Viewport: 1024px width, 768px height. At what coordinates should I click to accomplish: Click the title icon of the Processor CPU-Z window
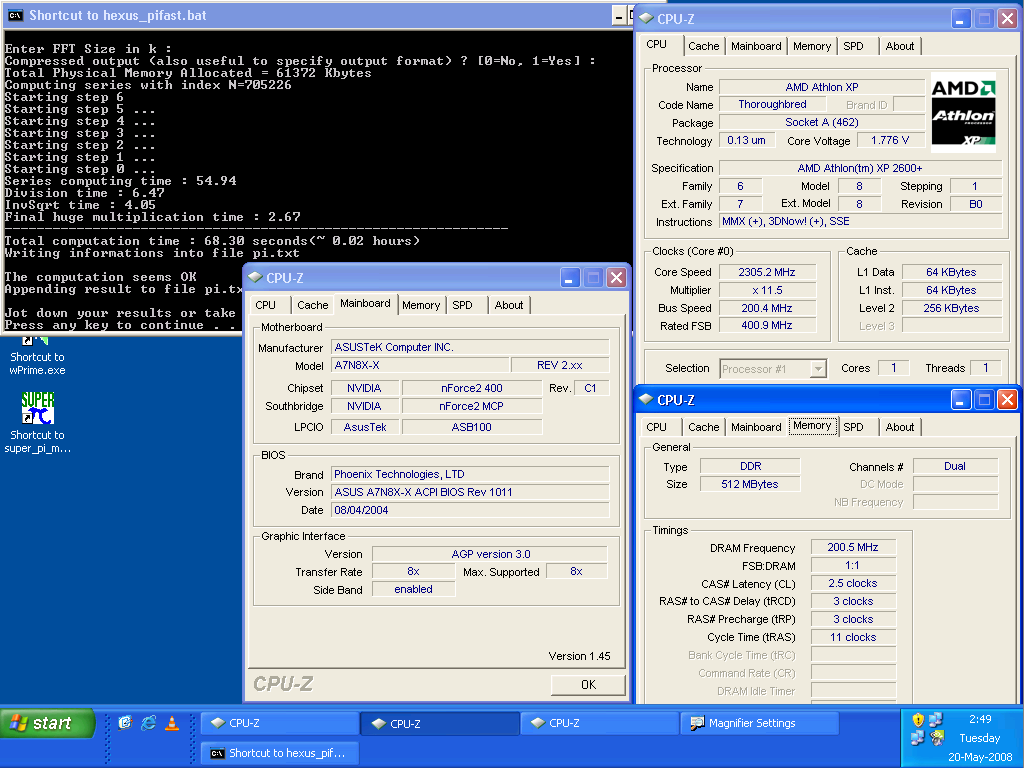coord(646,18)
